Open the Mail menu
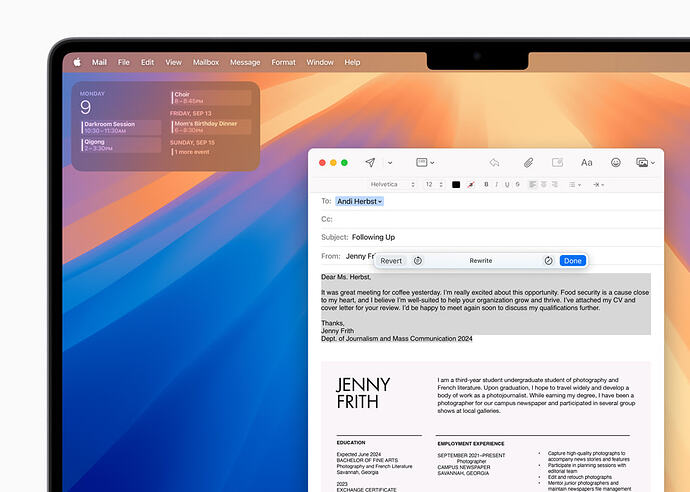Image resolution: width=690 pixels, height=492 pixels. (x=99, y=62)
